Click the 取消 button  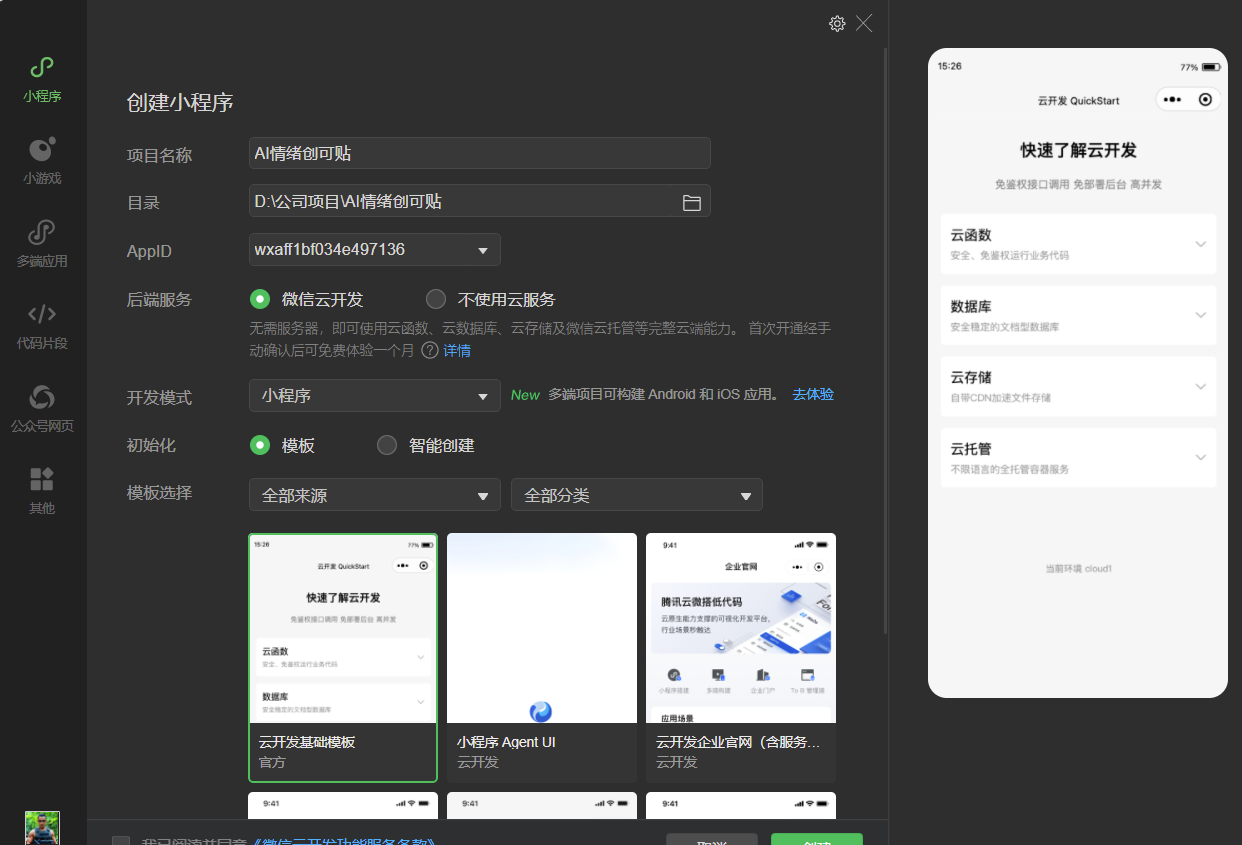(x=712, y=840)
